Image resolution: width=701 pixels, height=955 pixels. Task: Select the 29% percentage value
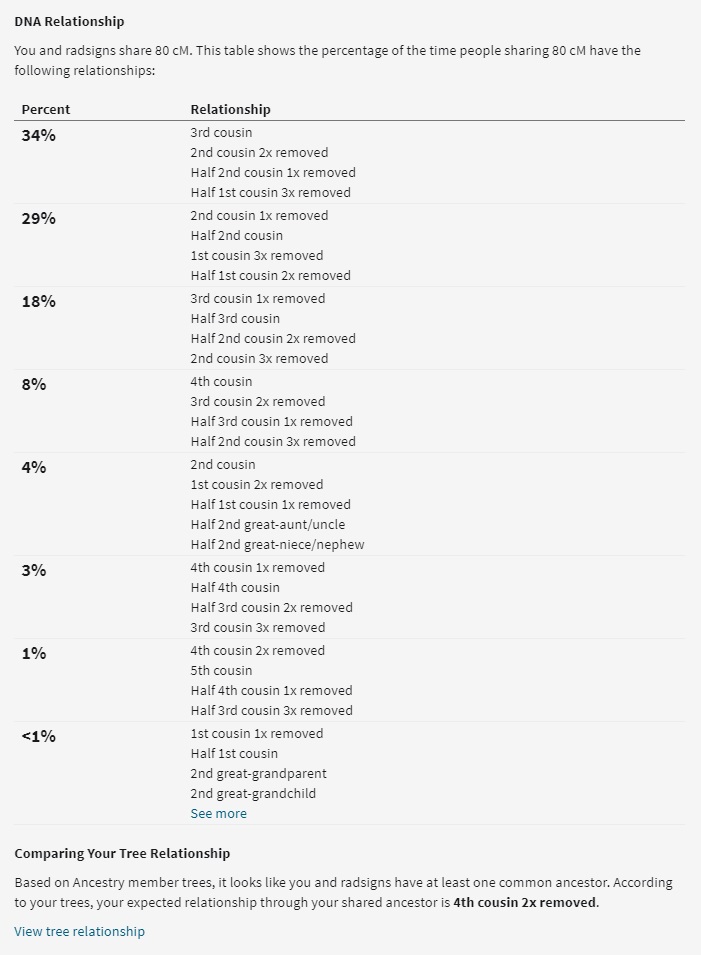tap(38, 218)
